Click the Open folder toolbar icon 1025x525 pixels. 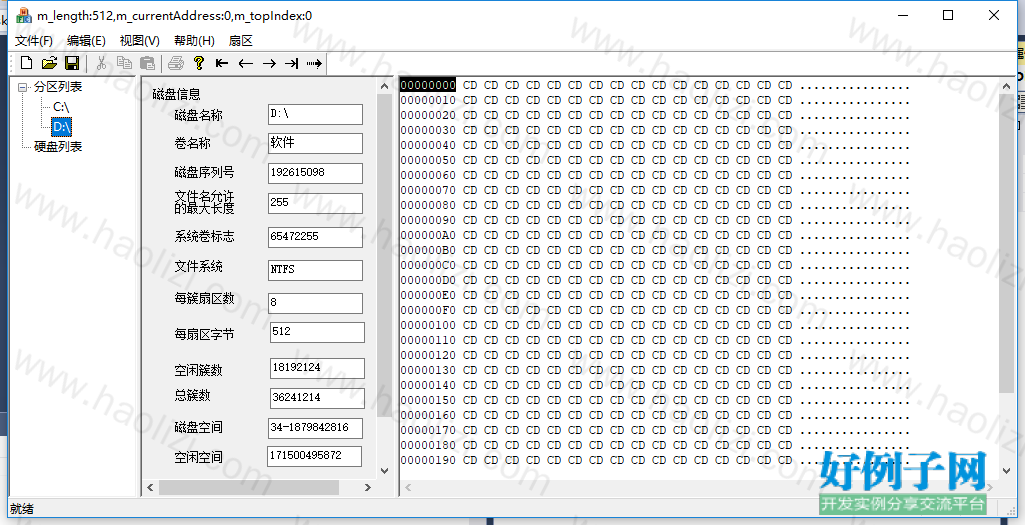[49, 63]
